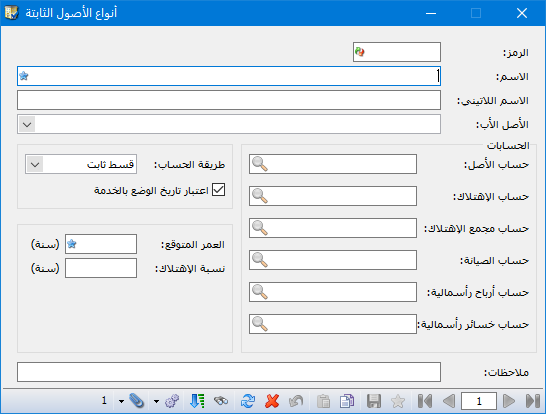Click the save floppy disk icon
The width and height of the screenshot is (546, 414).
click(374, 401)
